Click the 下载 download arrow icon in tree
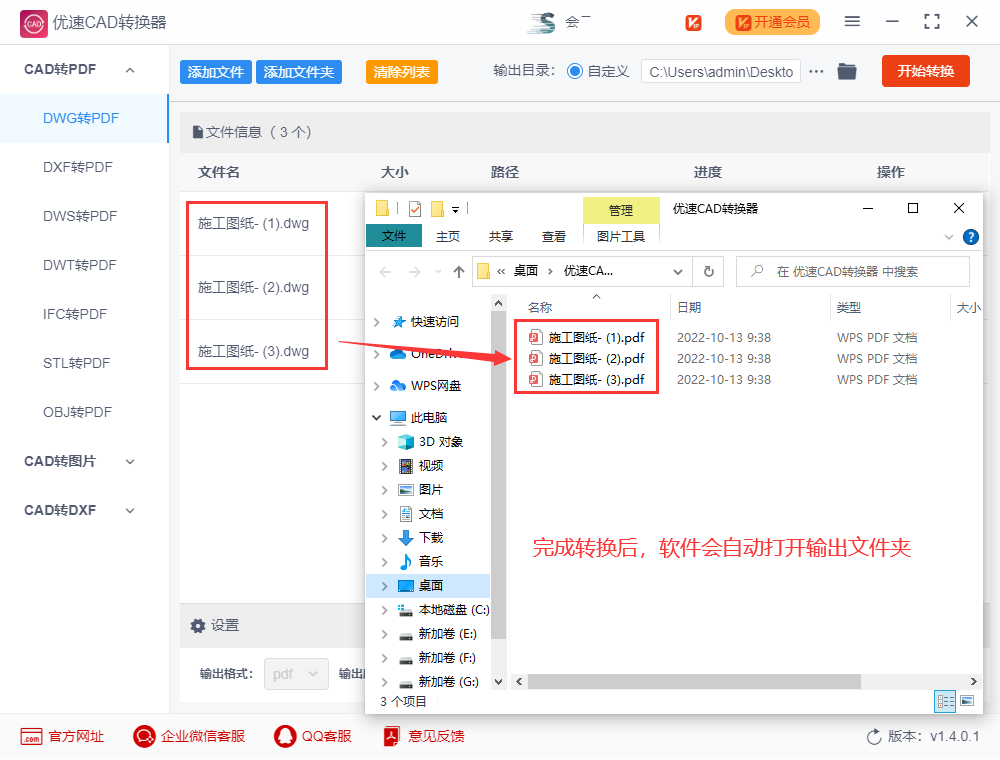This screenshot has height=760, width=1000. (x=406, y=538)
